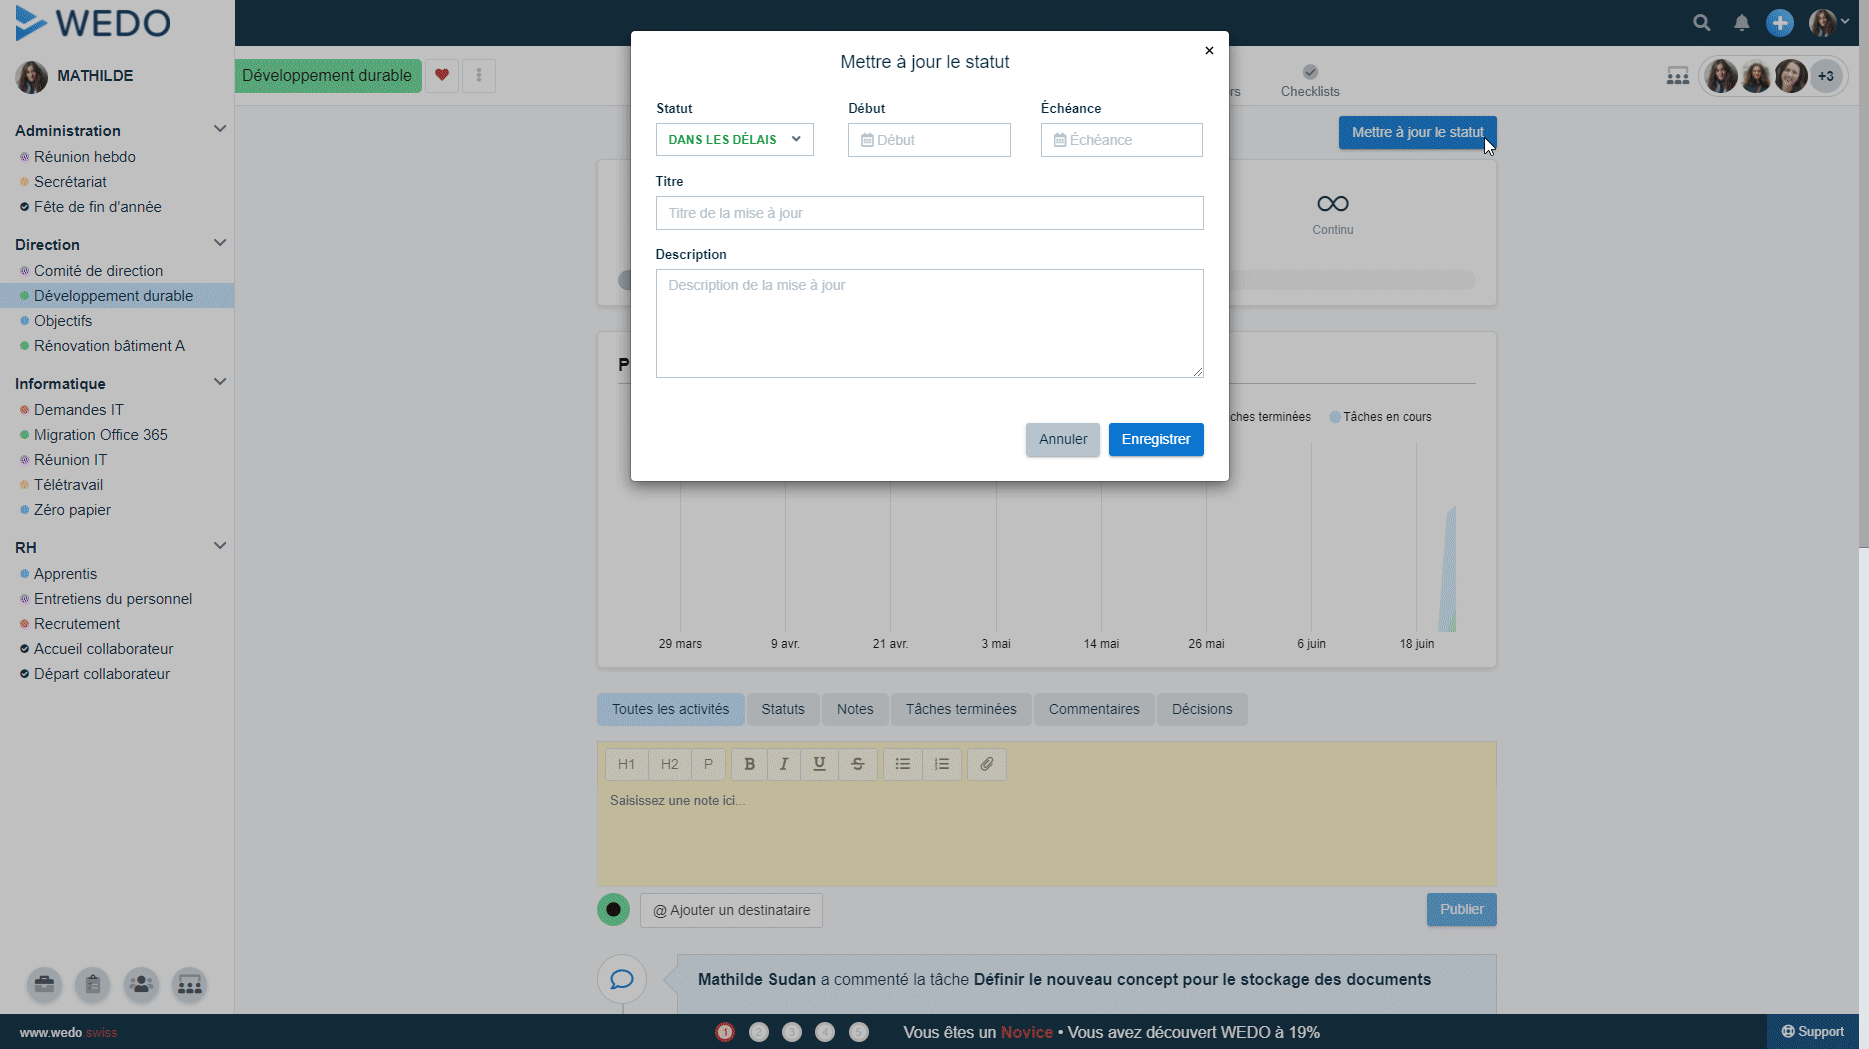Image resolution: width=1869 pixels, height=1049 pixels.
Task: Click the clipboard icon in bottom sidebar
Action: tap(93, 985)
